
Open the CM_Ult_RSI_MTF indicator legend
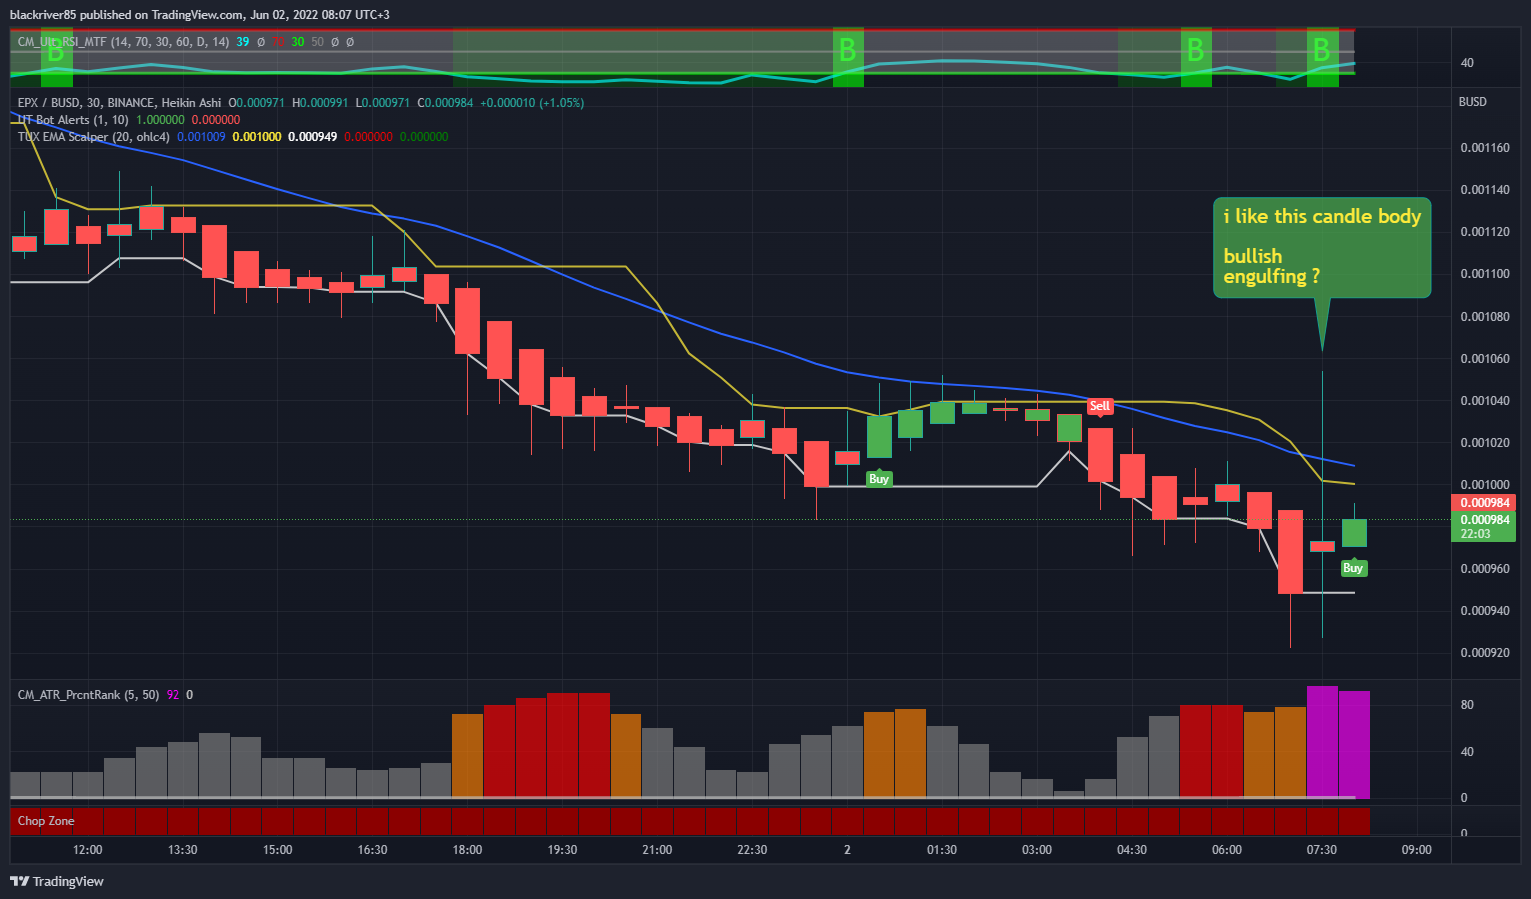click(x=123, y=42)
